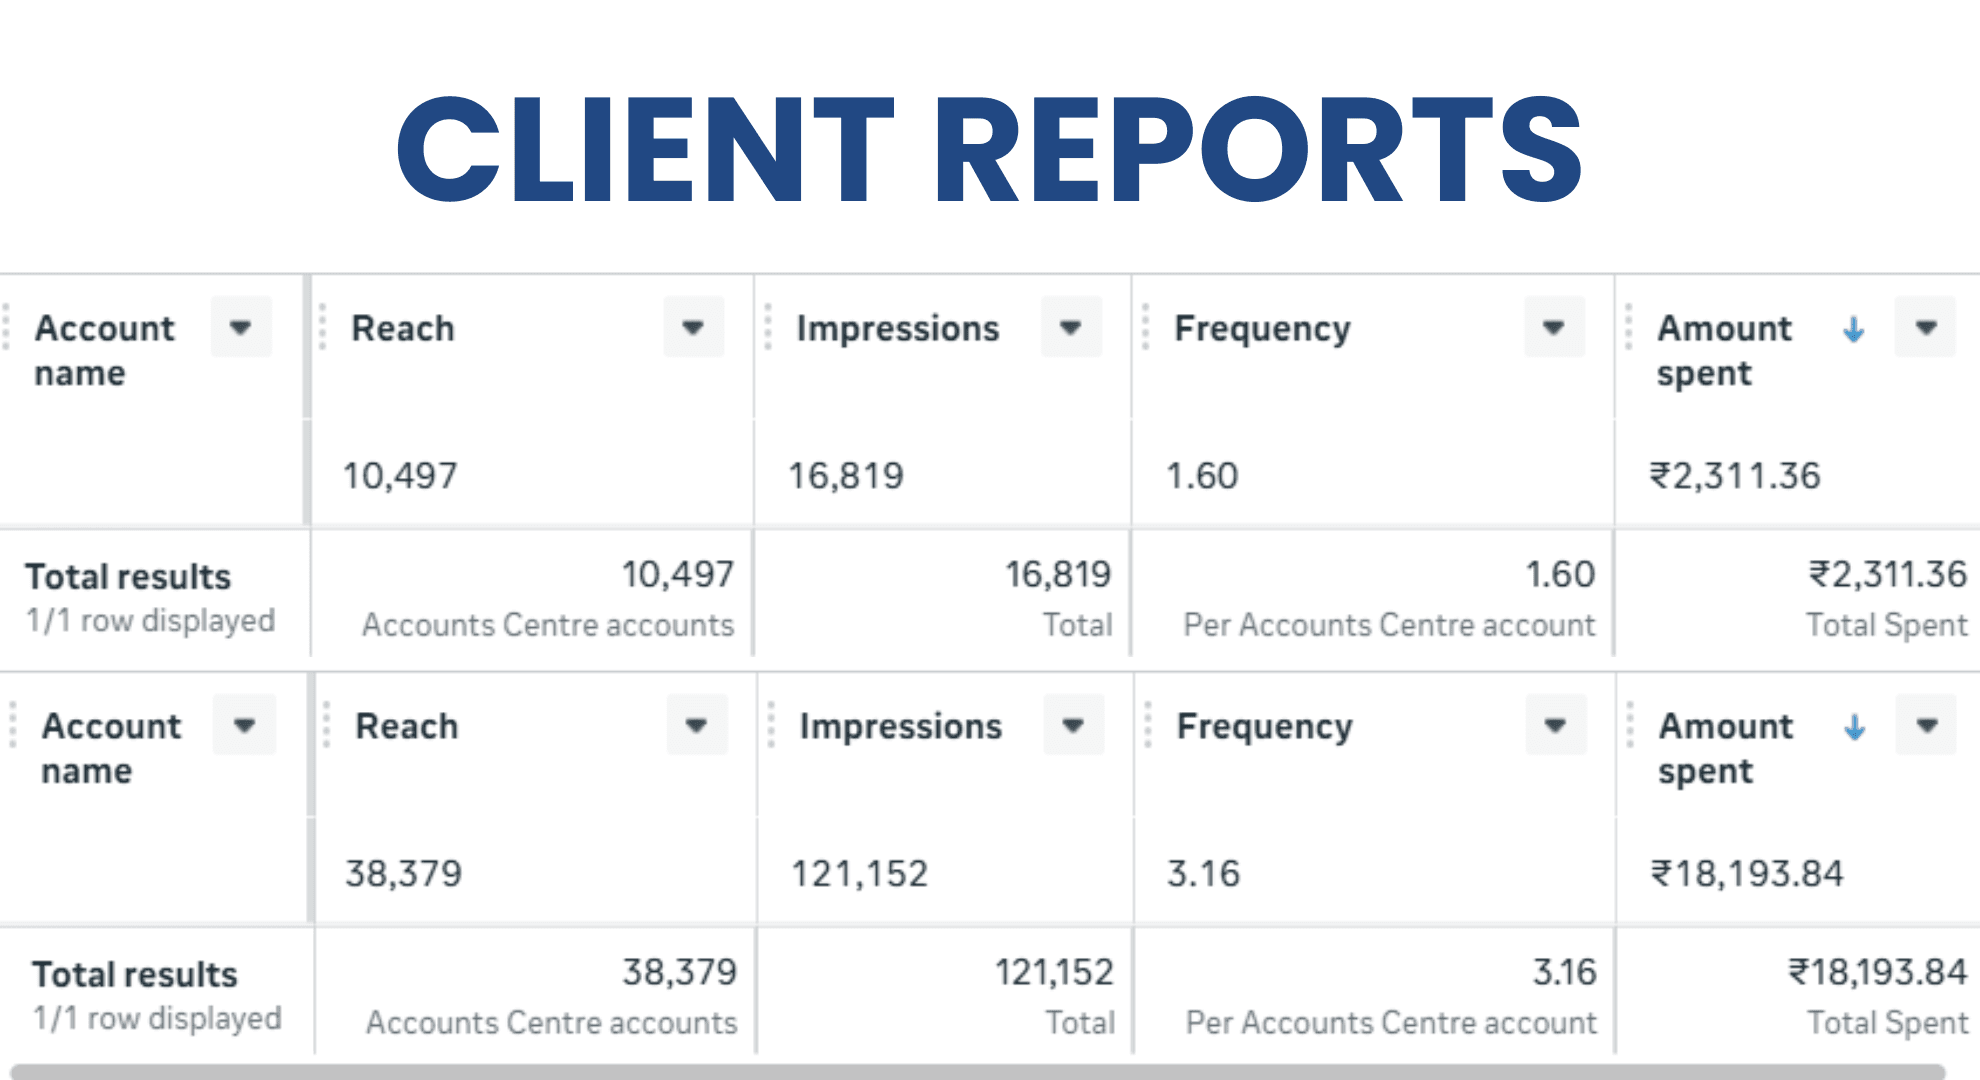Click the Reach value 10,497

coord(399,476)
